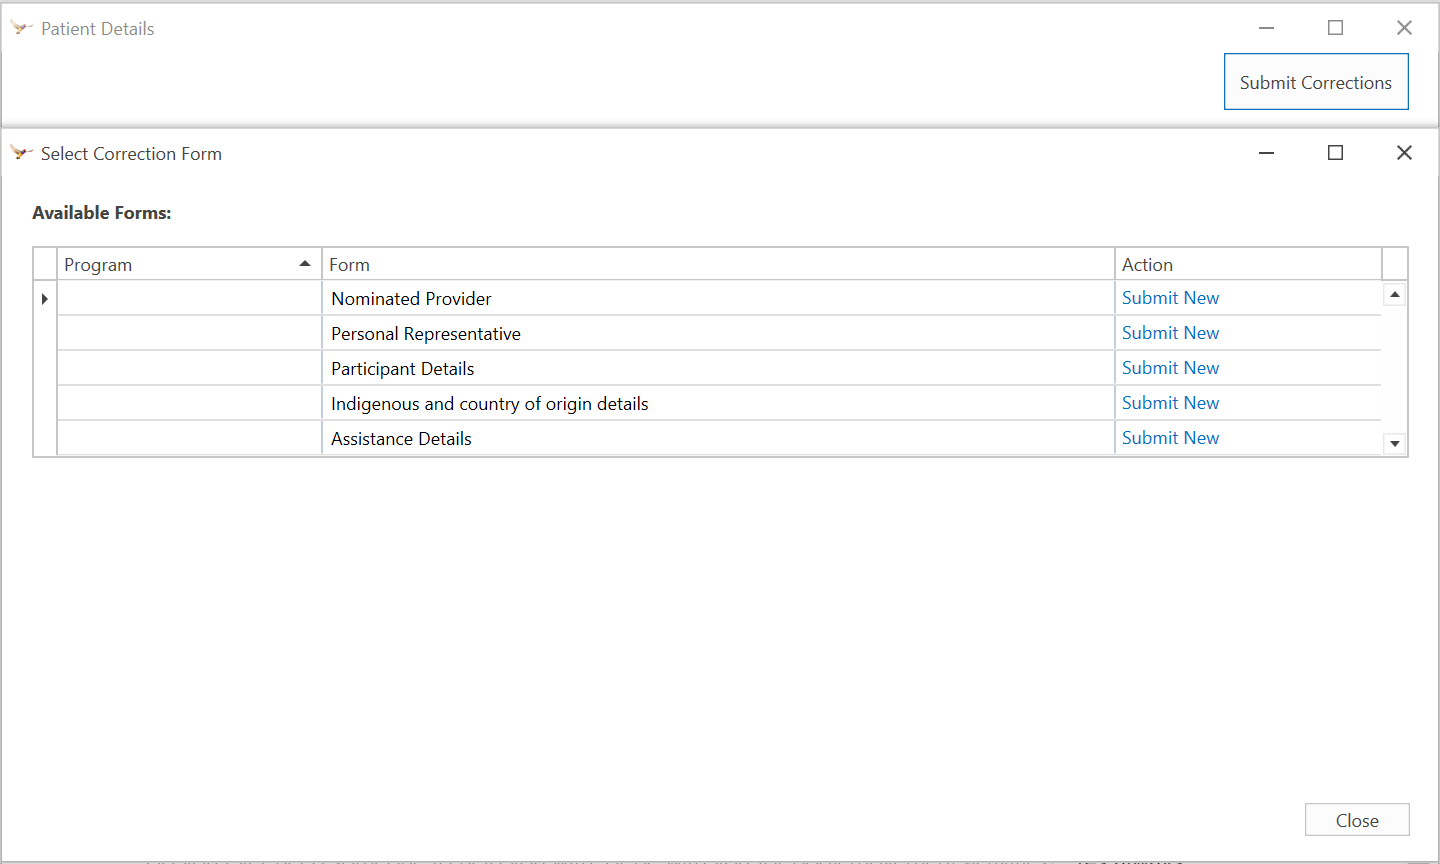Image resolution: width=1440 pixels, height=864 pixels.
Task: Sort by Program column header
Action: pos(189,264)
